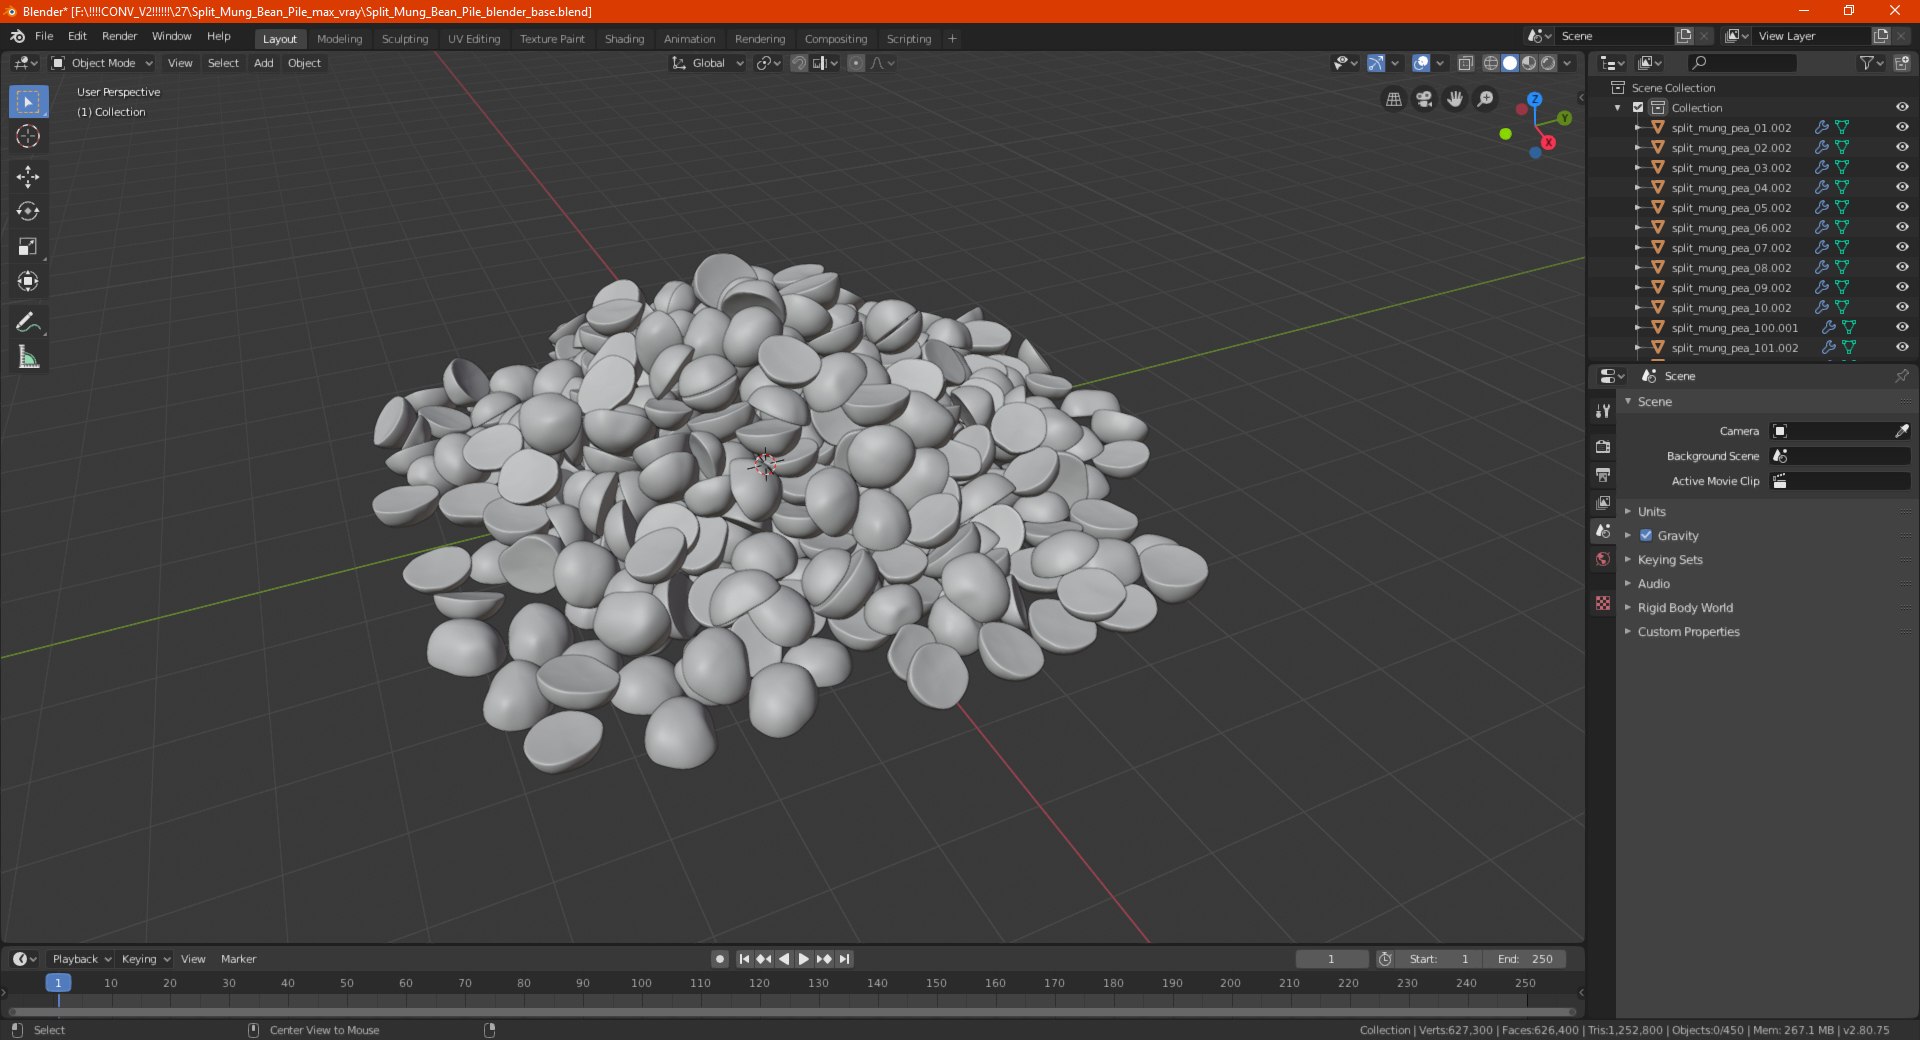Select the Cursor tool in the toolbar
1920x1040 pixels.
click(x=28, y=136)
